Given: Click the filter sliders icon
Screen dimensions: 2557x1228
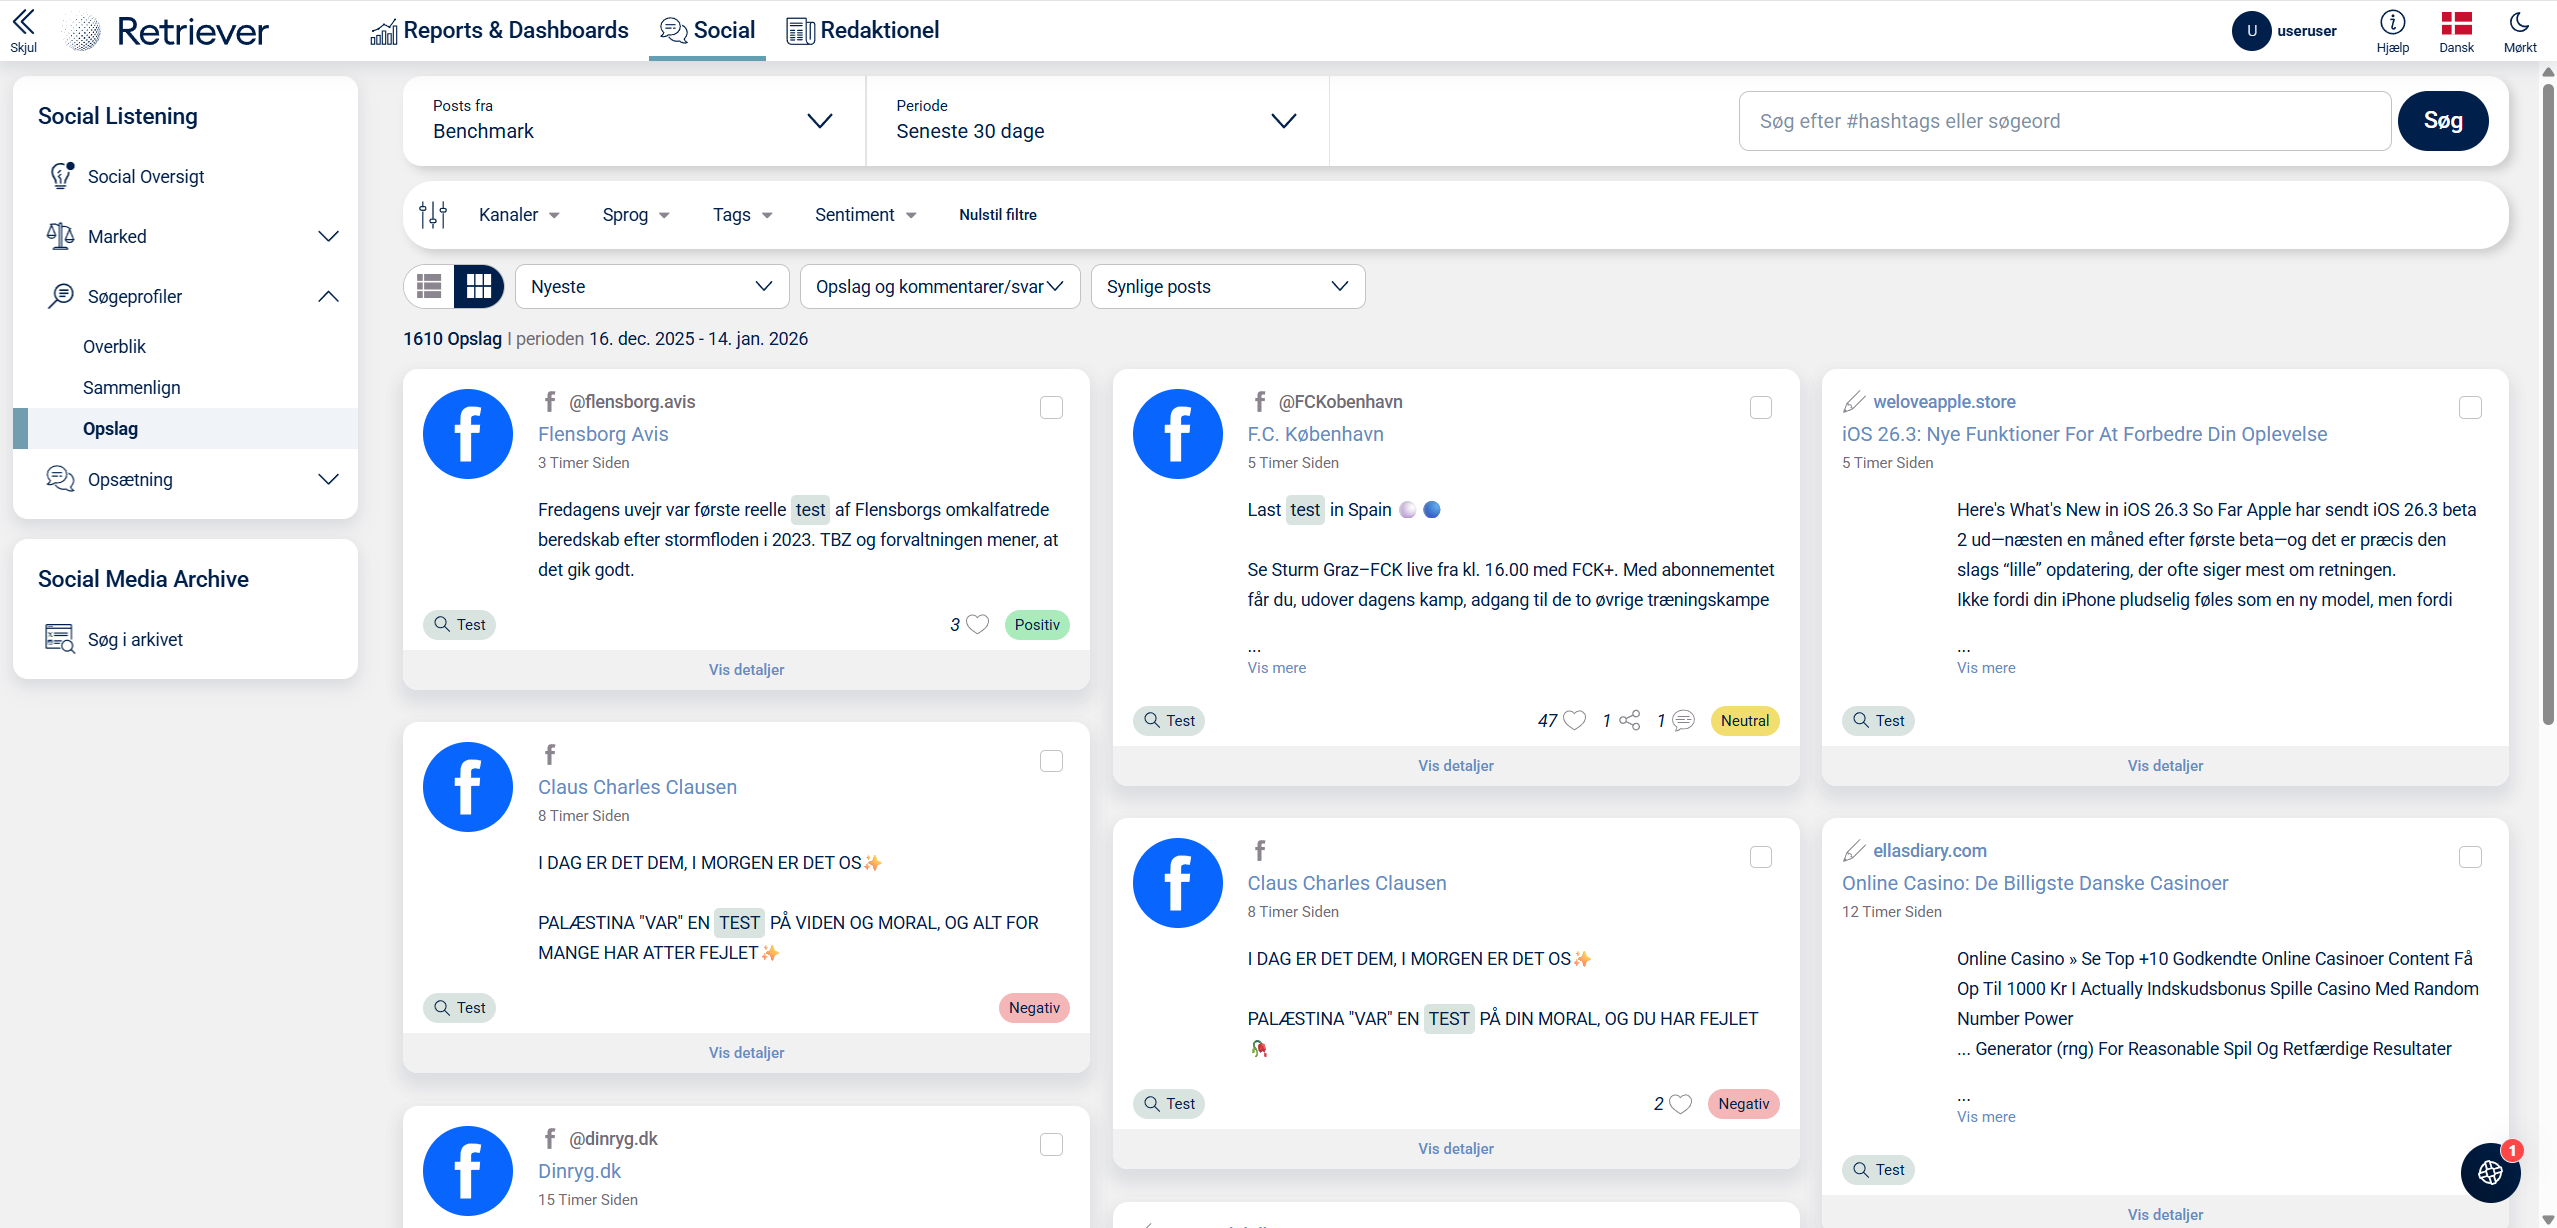Looking at the screenshot, I should [x=433, y=215].
